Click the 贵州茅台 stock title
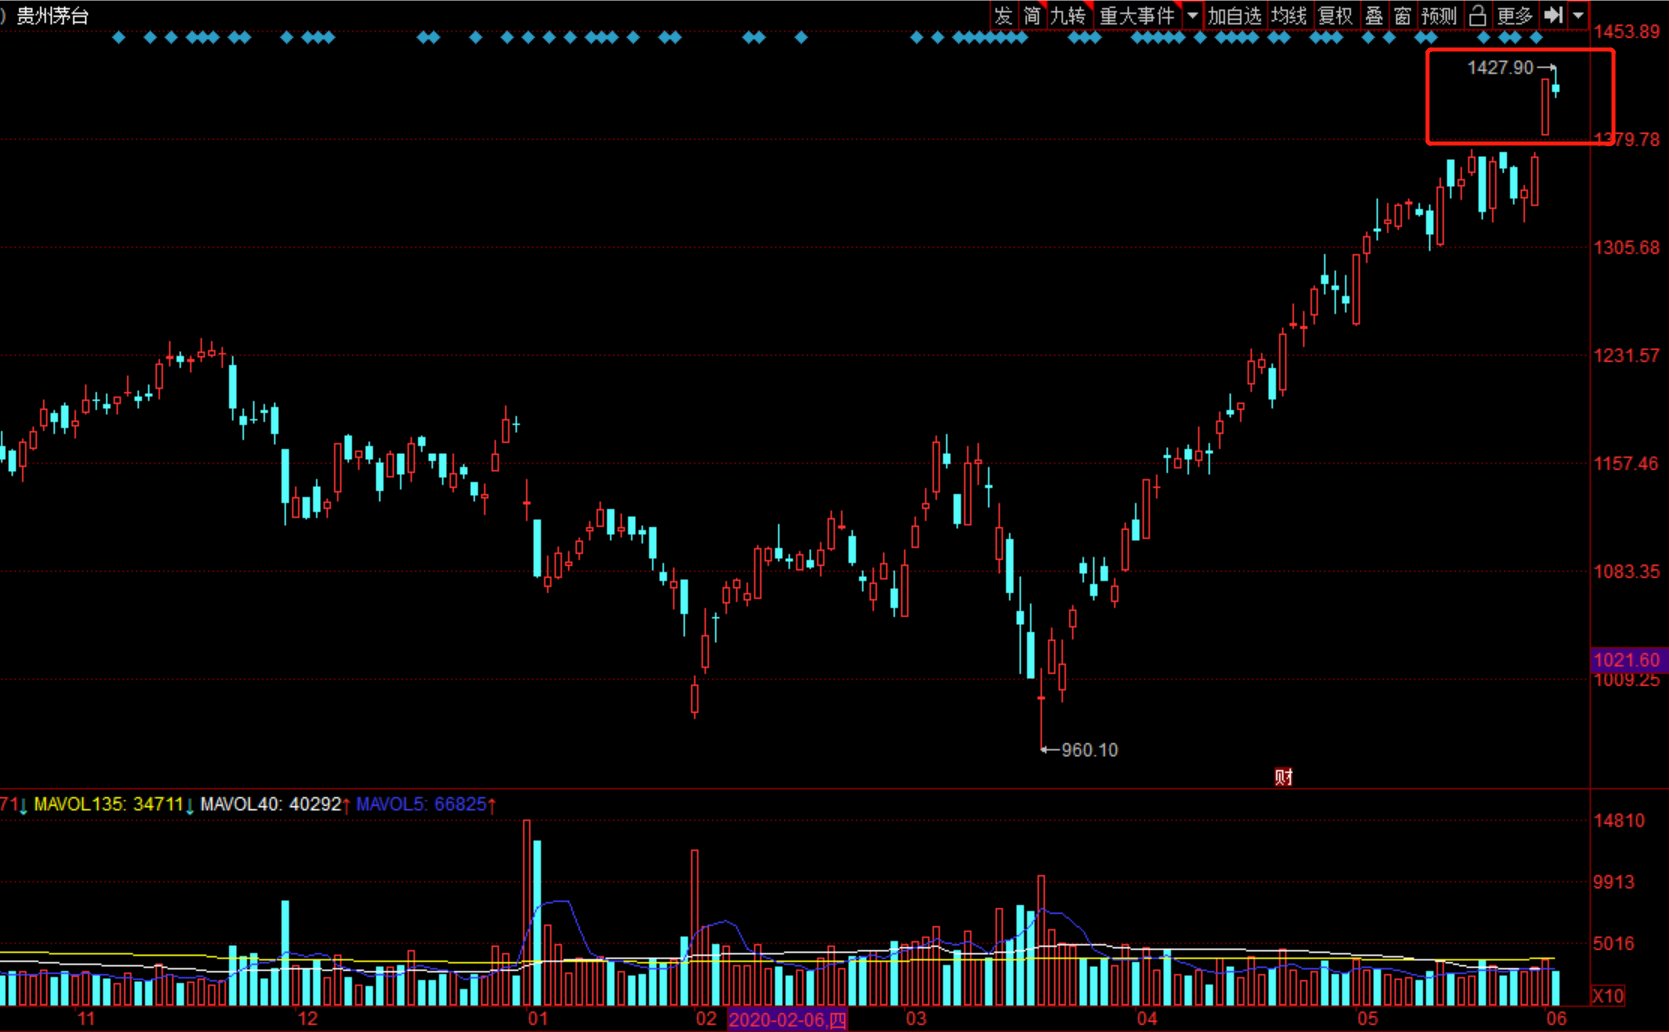This screenshot has width=1669, height=1032. pyautogui.click(x=53, y=16)
